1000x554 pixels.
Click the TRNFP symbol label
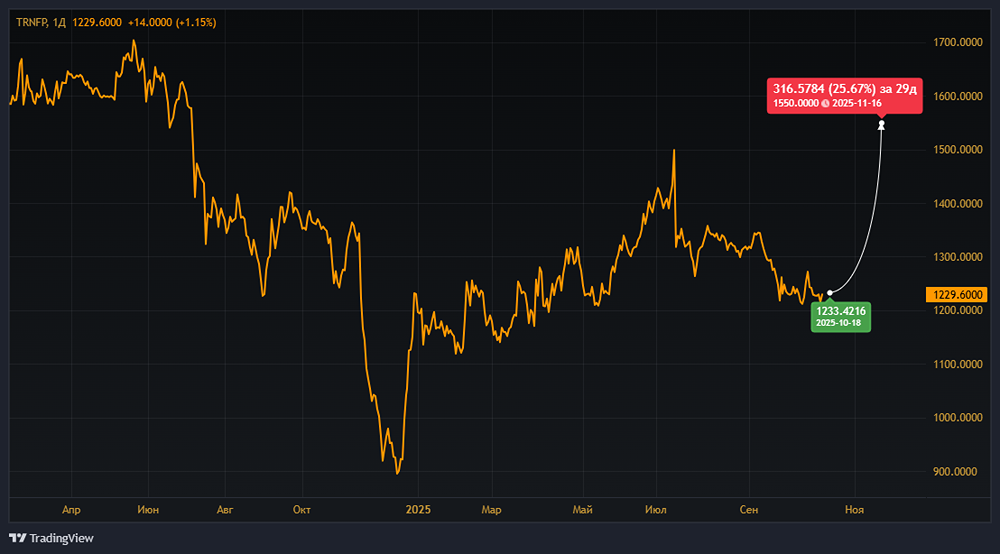click(31, 22)
